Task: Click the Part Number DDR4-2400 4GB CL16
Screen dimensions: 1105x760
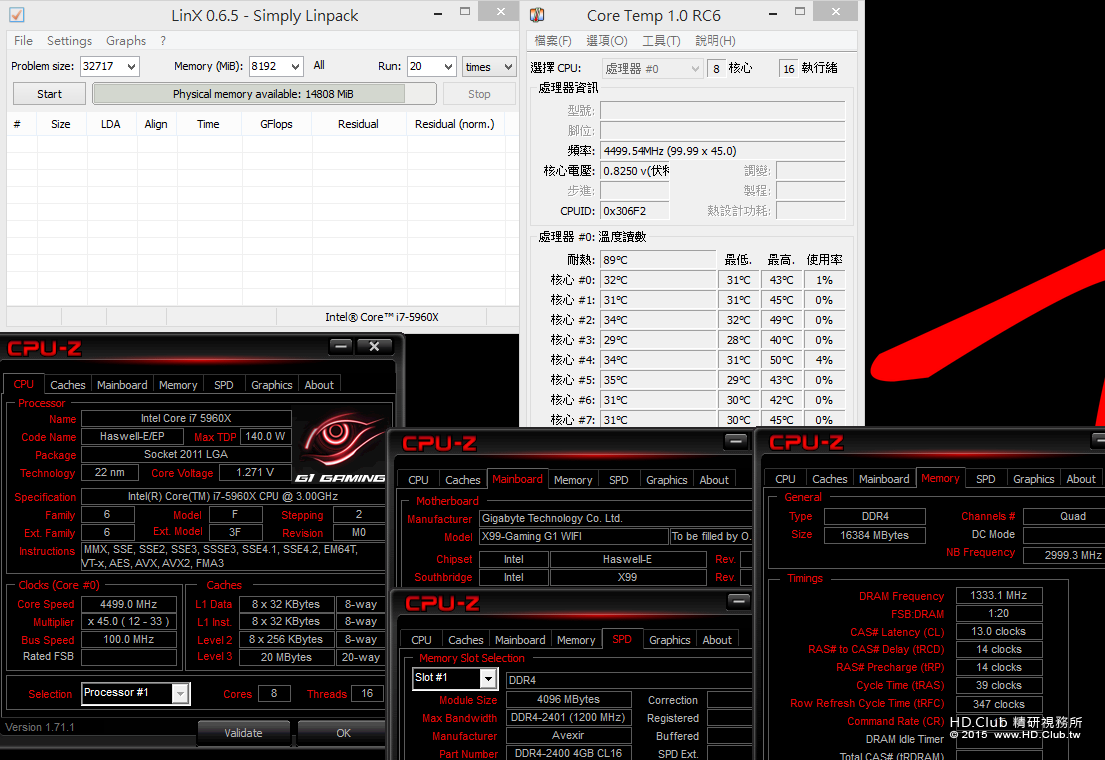Action: (x=568, y=753)
